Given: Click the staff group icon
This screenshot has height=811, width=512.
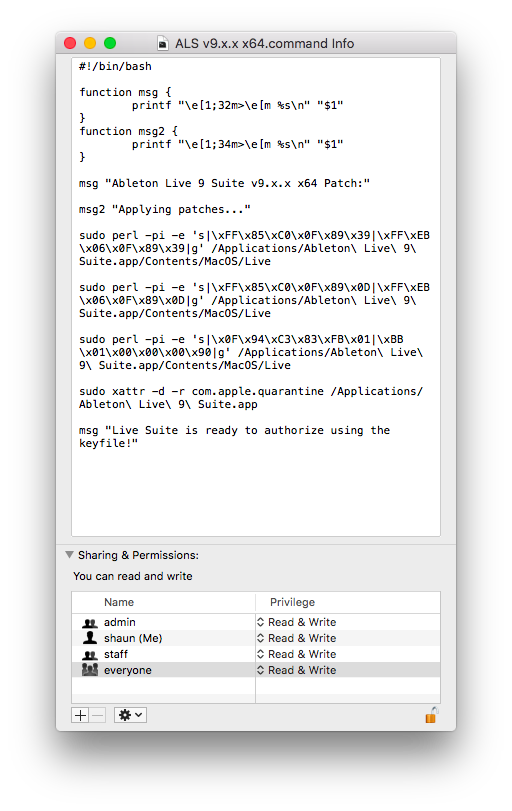Looking at the screenshot, I should (x=90, y=655).
